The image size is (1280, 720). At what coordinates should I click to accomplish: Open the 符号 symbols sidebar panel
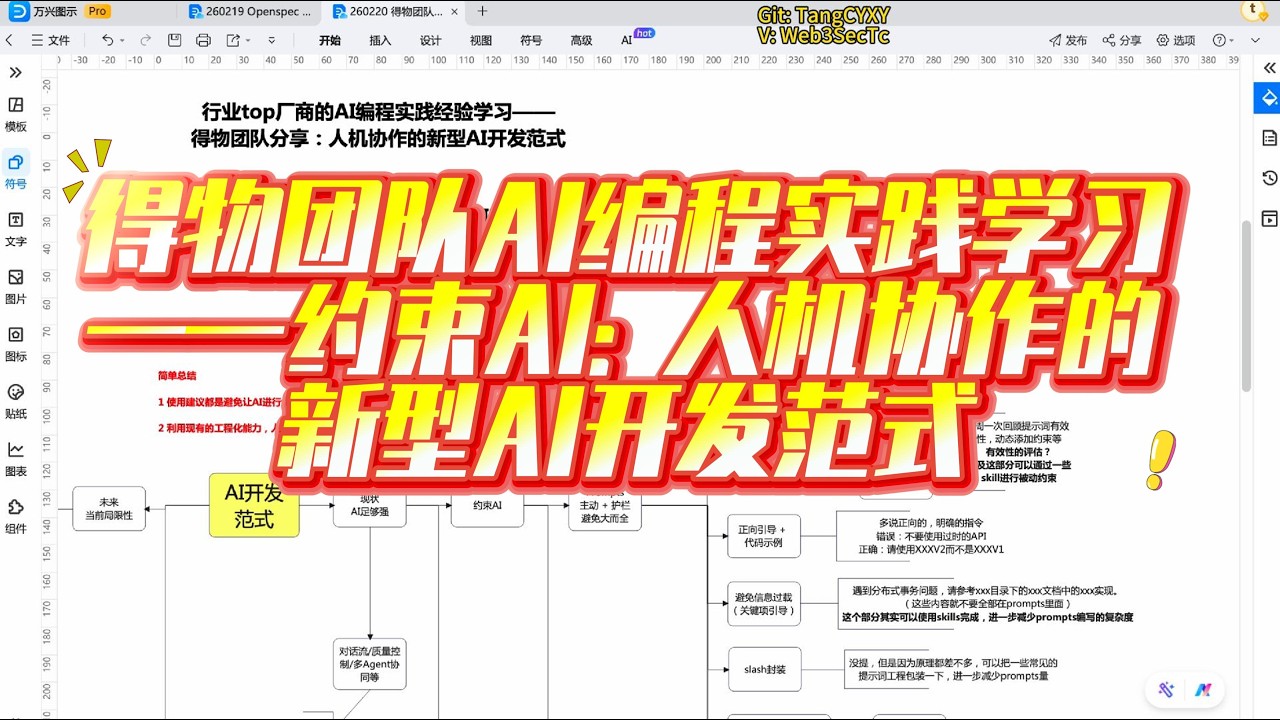tap(16, 171)
